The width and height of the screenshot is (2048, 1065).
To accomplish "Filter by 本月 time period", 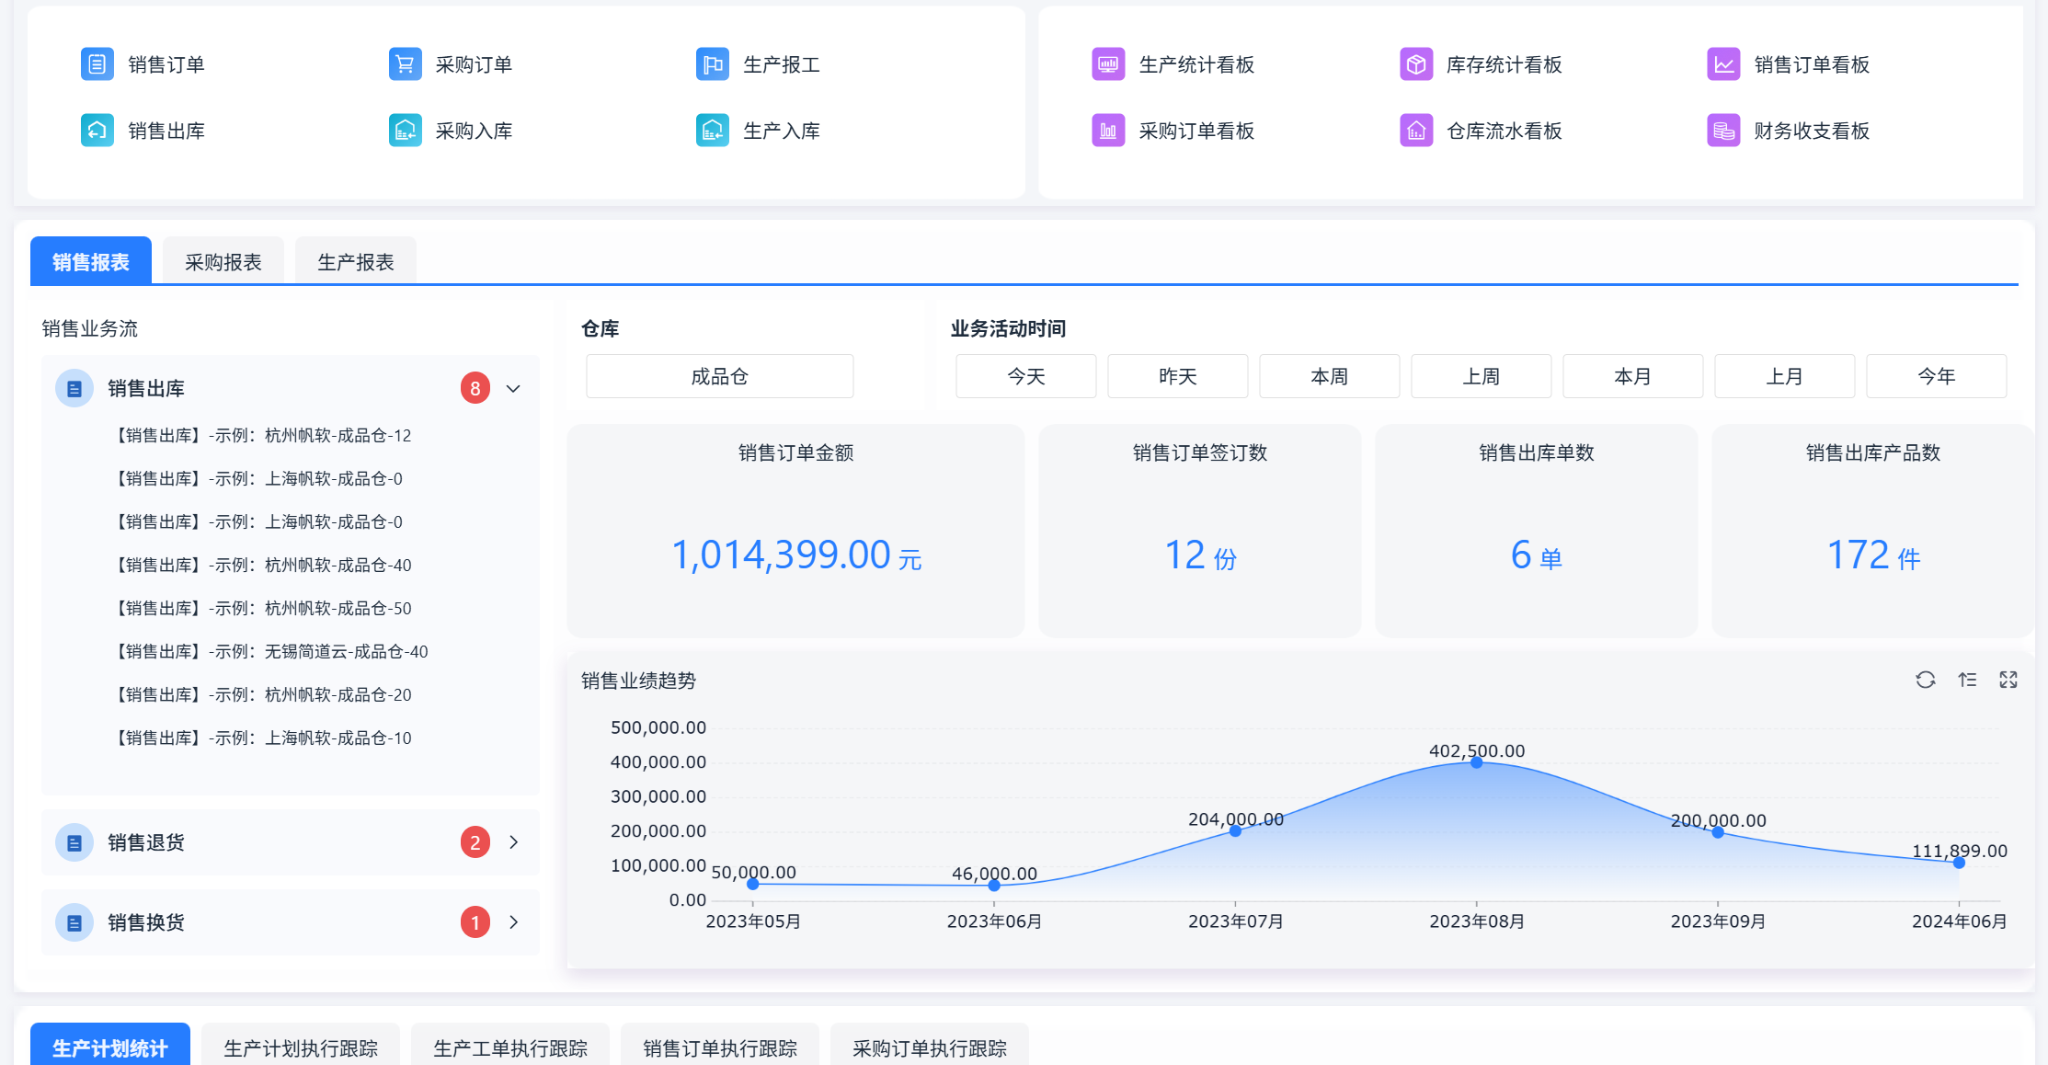I will tap(1632, 377).
